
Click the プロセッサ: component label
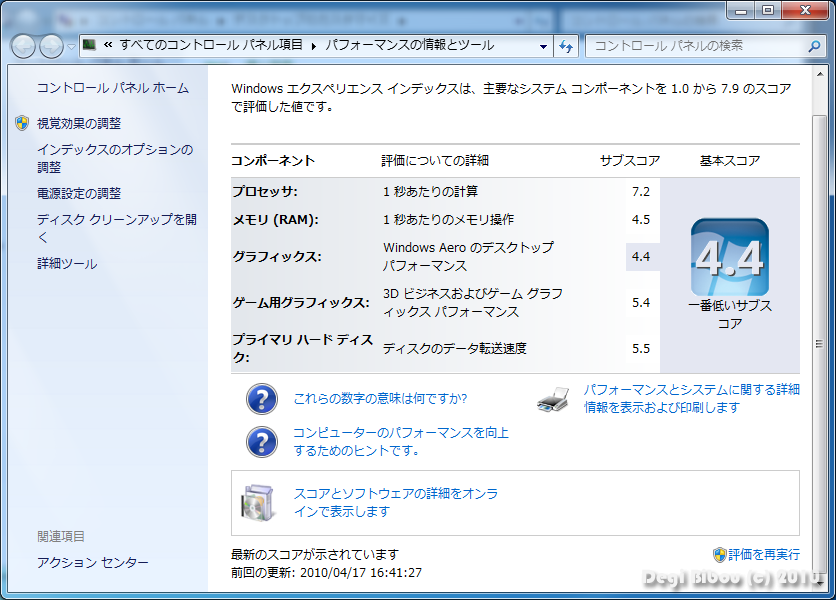tap(265, 191)
